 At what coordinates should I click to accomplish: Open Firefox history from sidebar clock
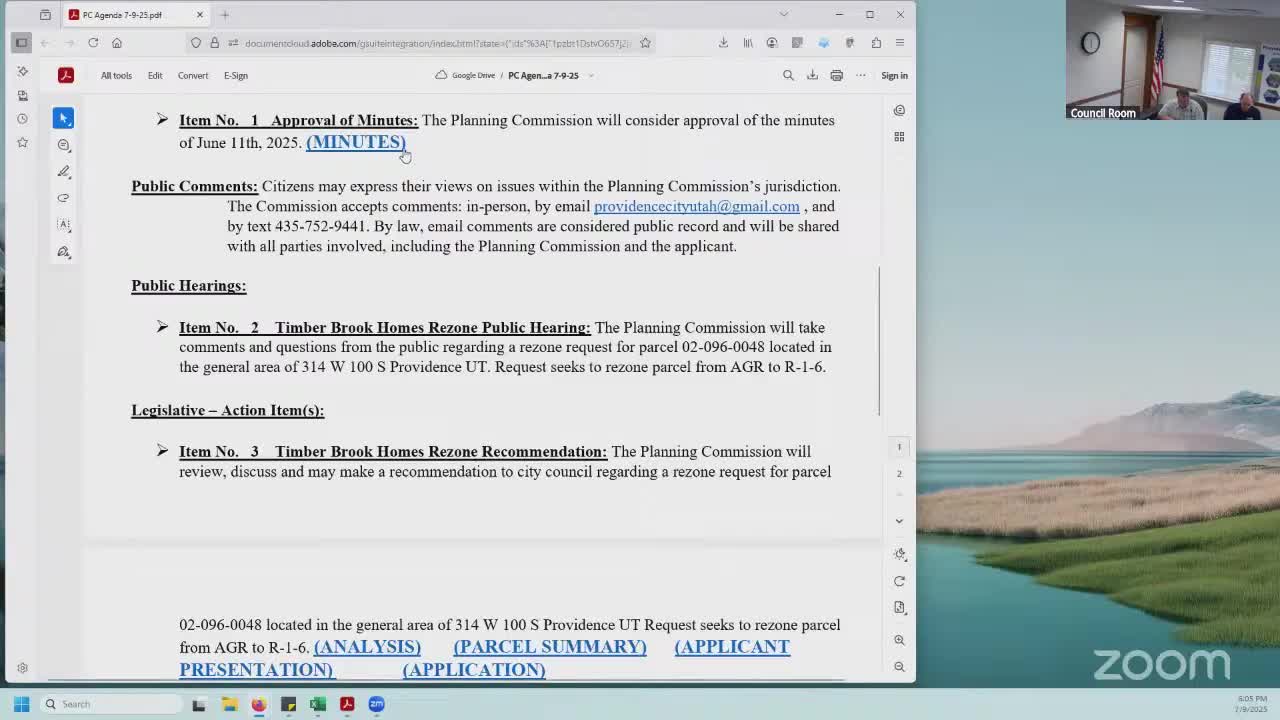pos(22,119)
